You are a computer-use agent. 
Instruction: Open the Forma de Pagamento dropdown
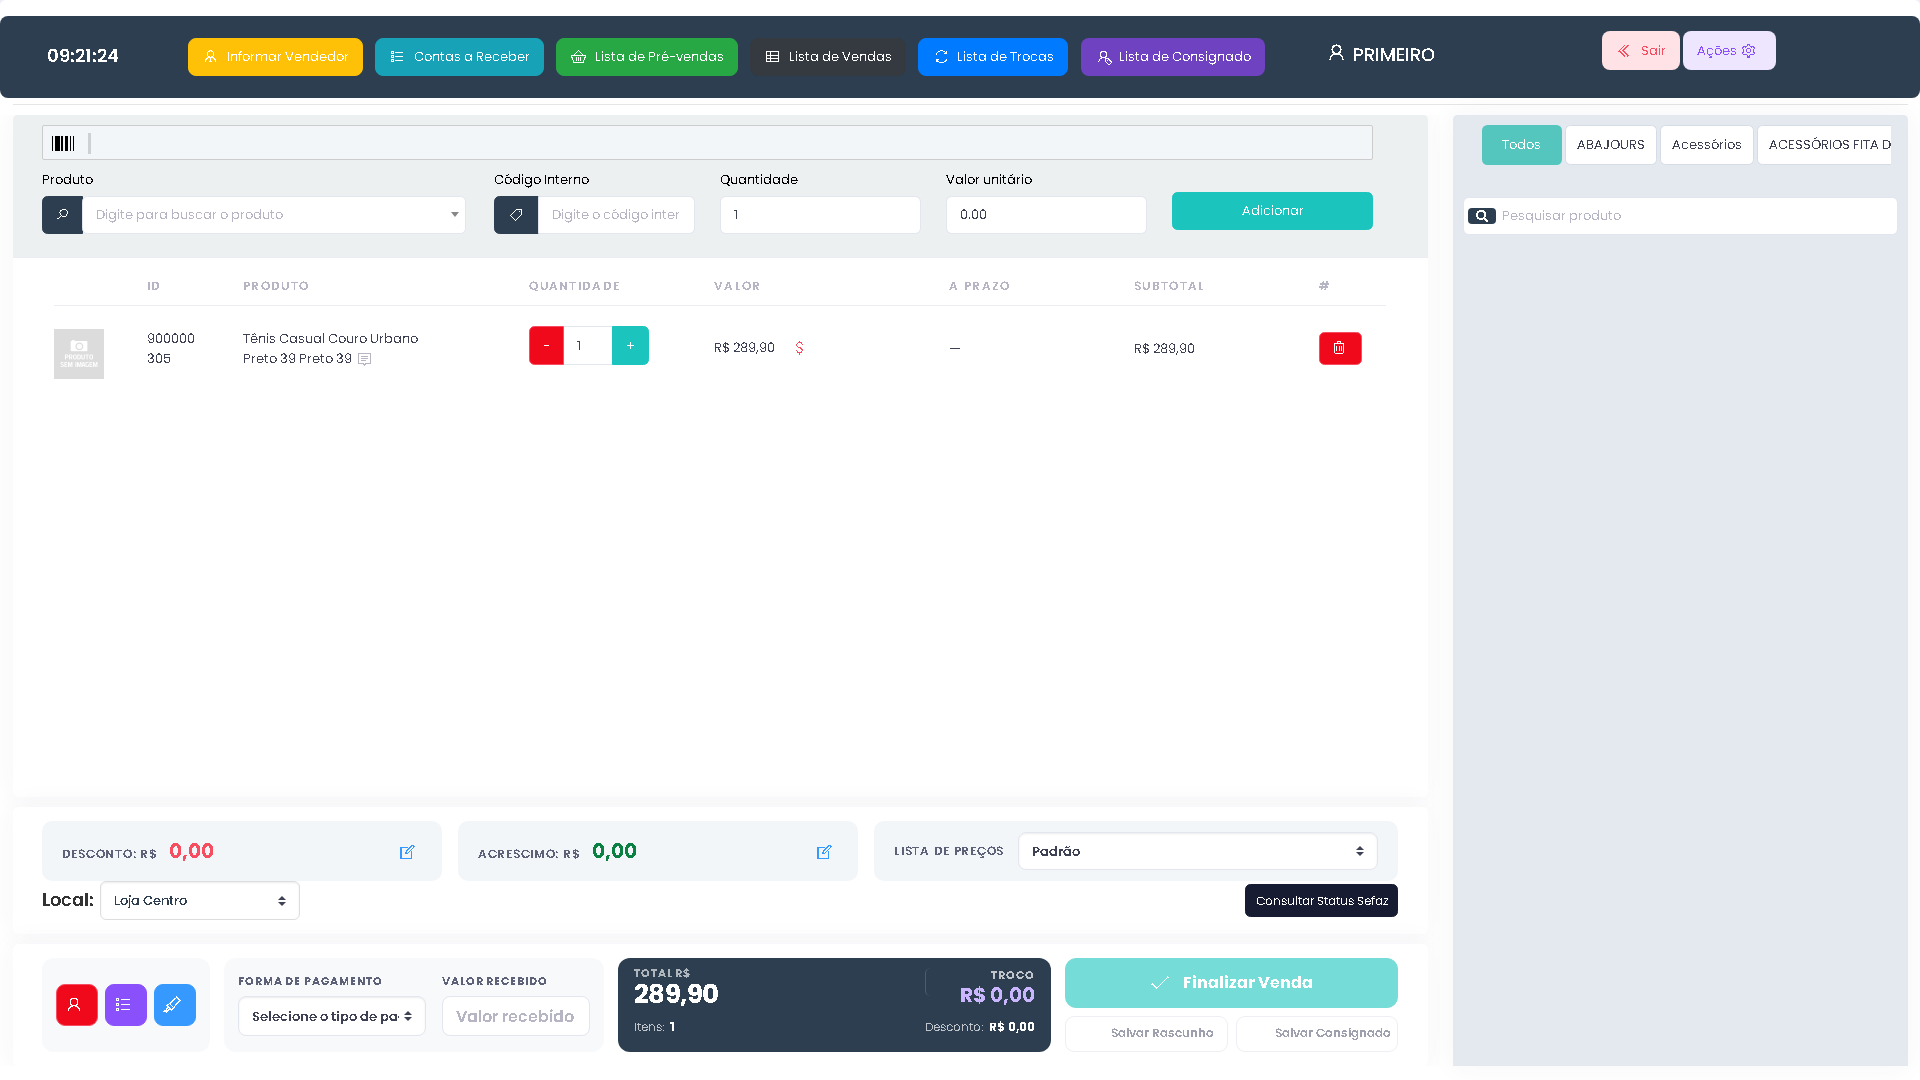(332, 1016)
